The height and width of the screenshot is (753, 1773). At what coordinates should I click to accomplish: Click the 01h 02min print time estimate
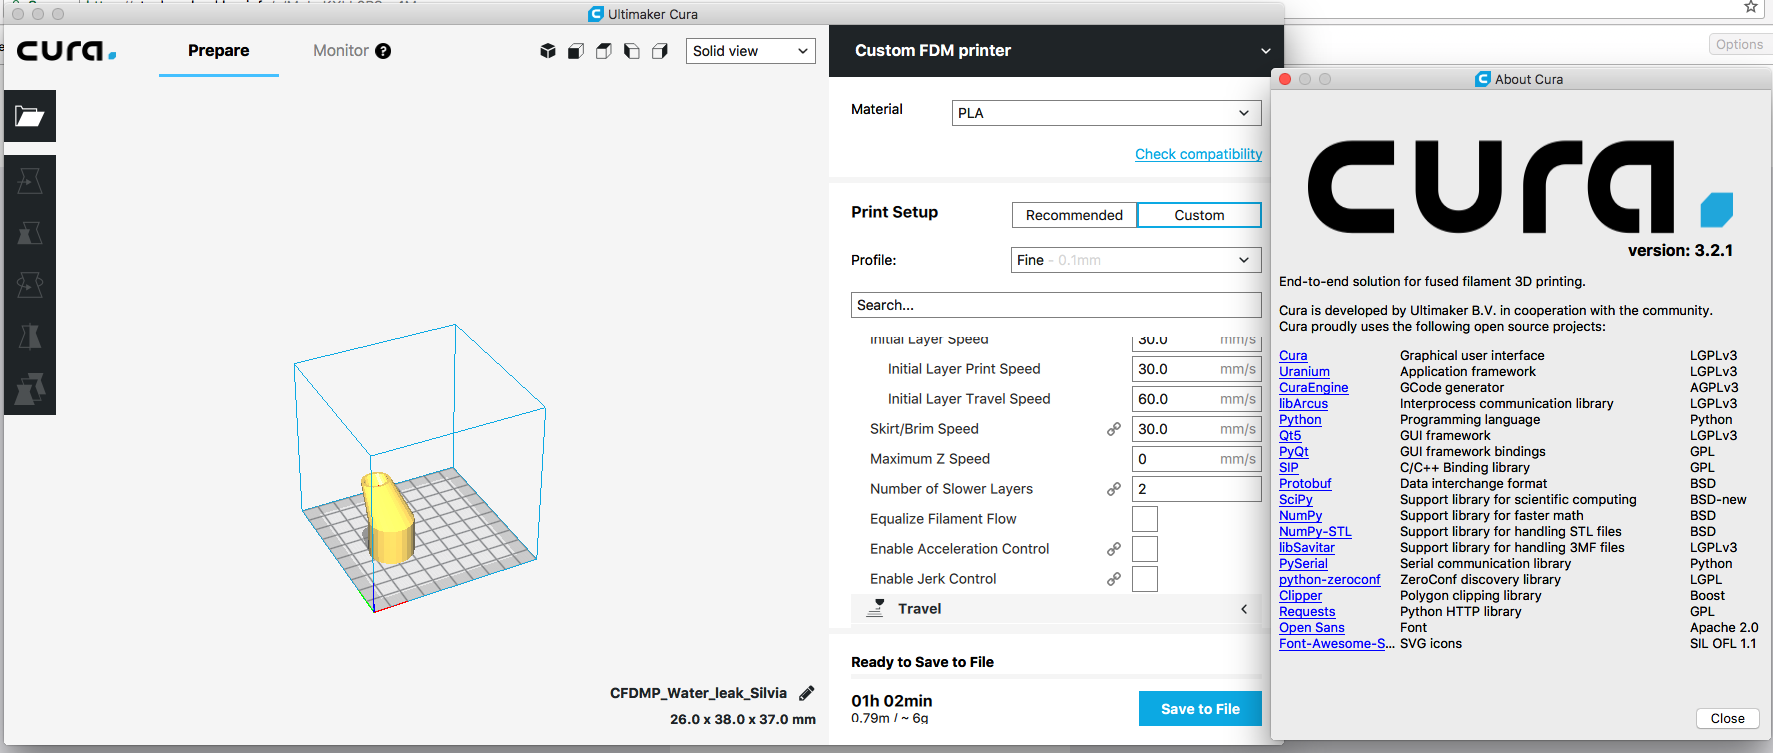pos(891,701)
